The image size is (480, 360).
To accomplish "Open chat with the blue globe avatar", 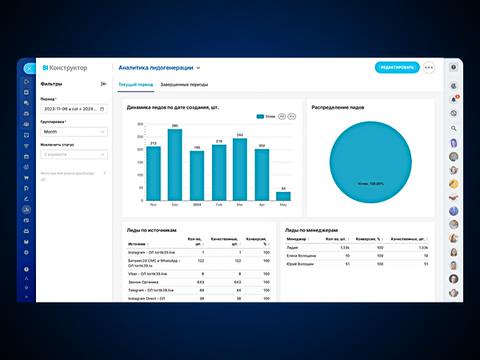I will [454, 211].
